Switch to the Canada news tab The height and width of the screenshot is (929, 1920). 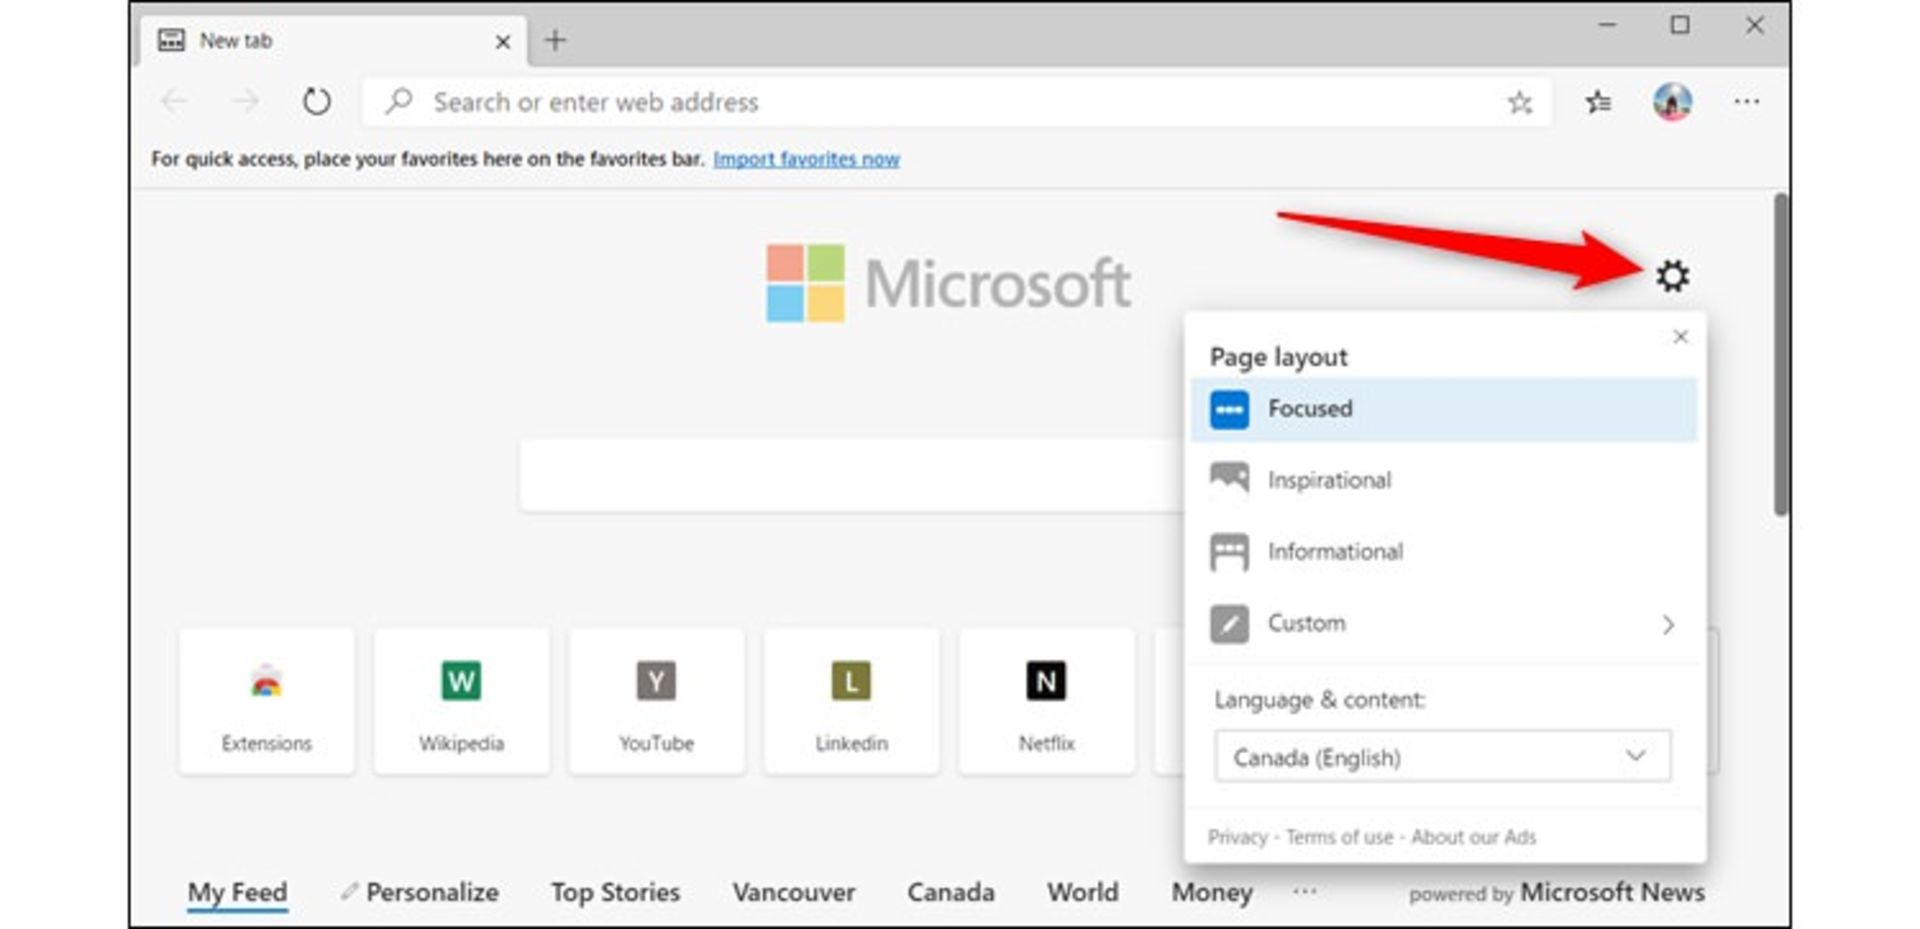coord(950,892)
